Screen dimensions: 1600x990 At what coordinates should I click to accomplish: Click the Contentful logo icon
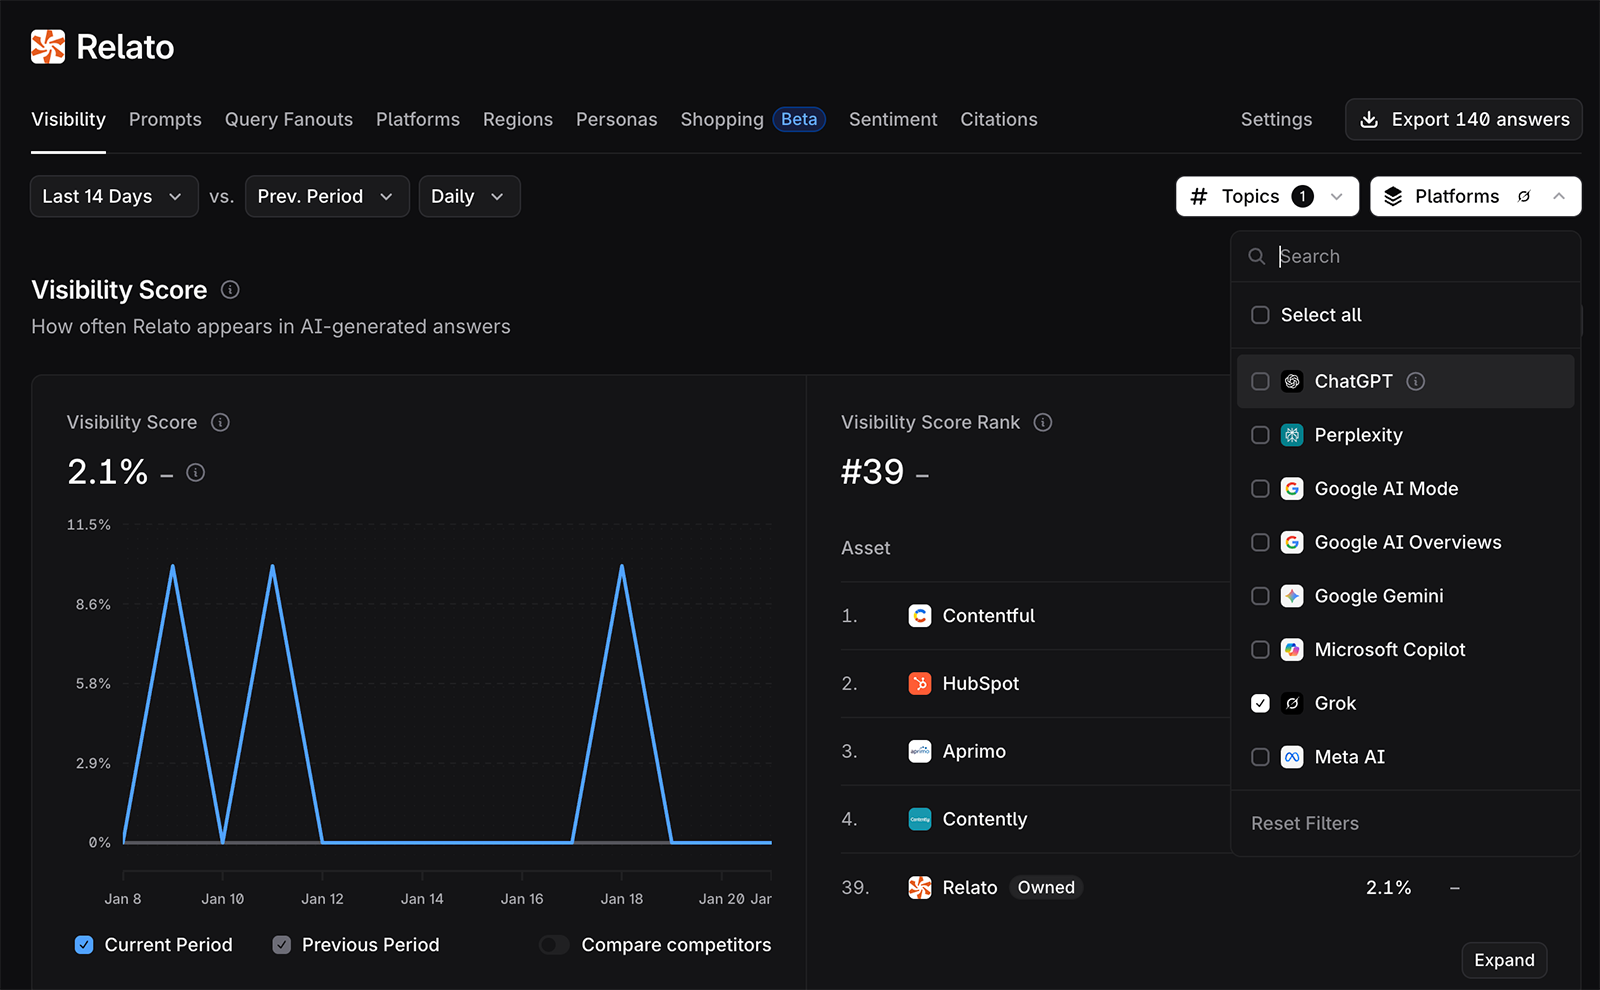(919, 616)
